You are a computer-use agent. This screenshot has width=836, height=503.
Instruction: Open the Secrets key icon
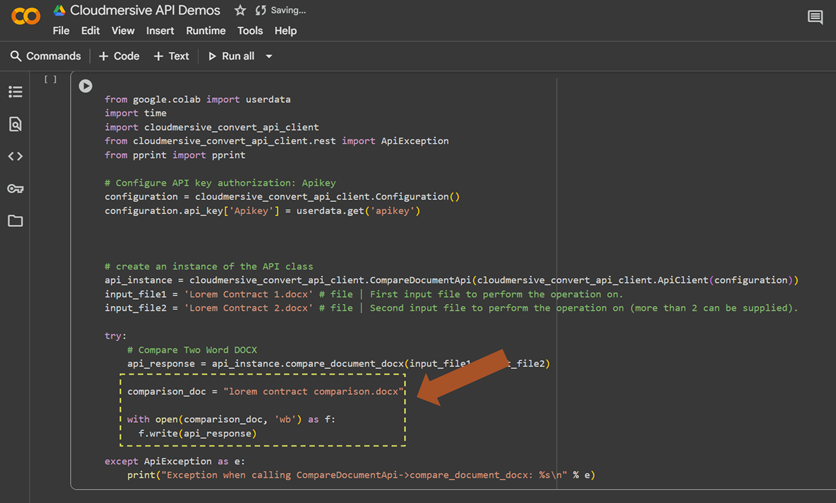pyautogui.click(x=15, y=189)
